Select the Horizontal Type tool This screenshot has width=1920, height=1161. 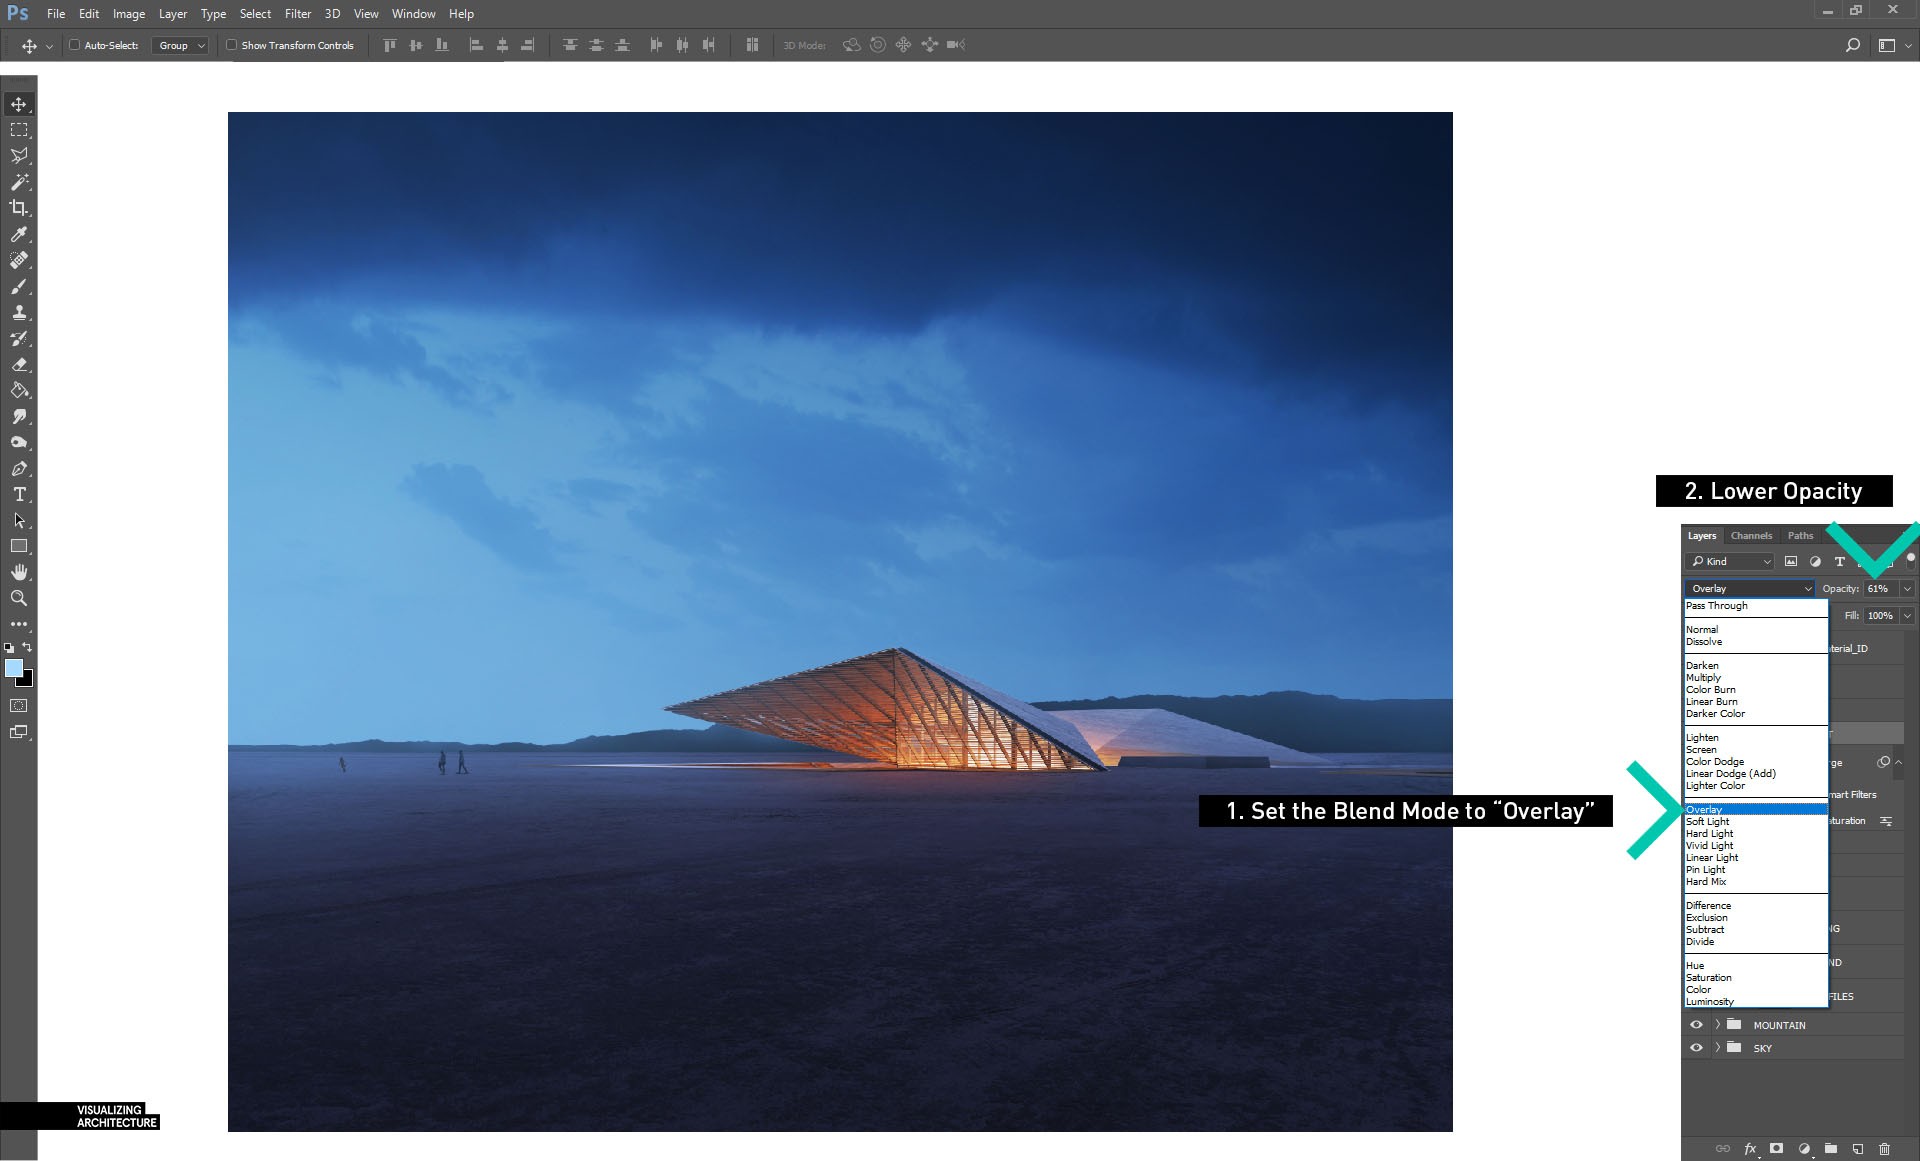click(x=19, y=495)
